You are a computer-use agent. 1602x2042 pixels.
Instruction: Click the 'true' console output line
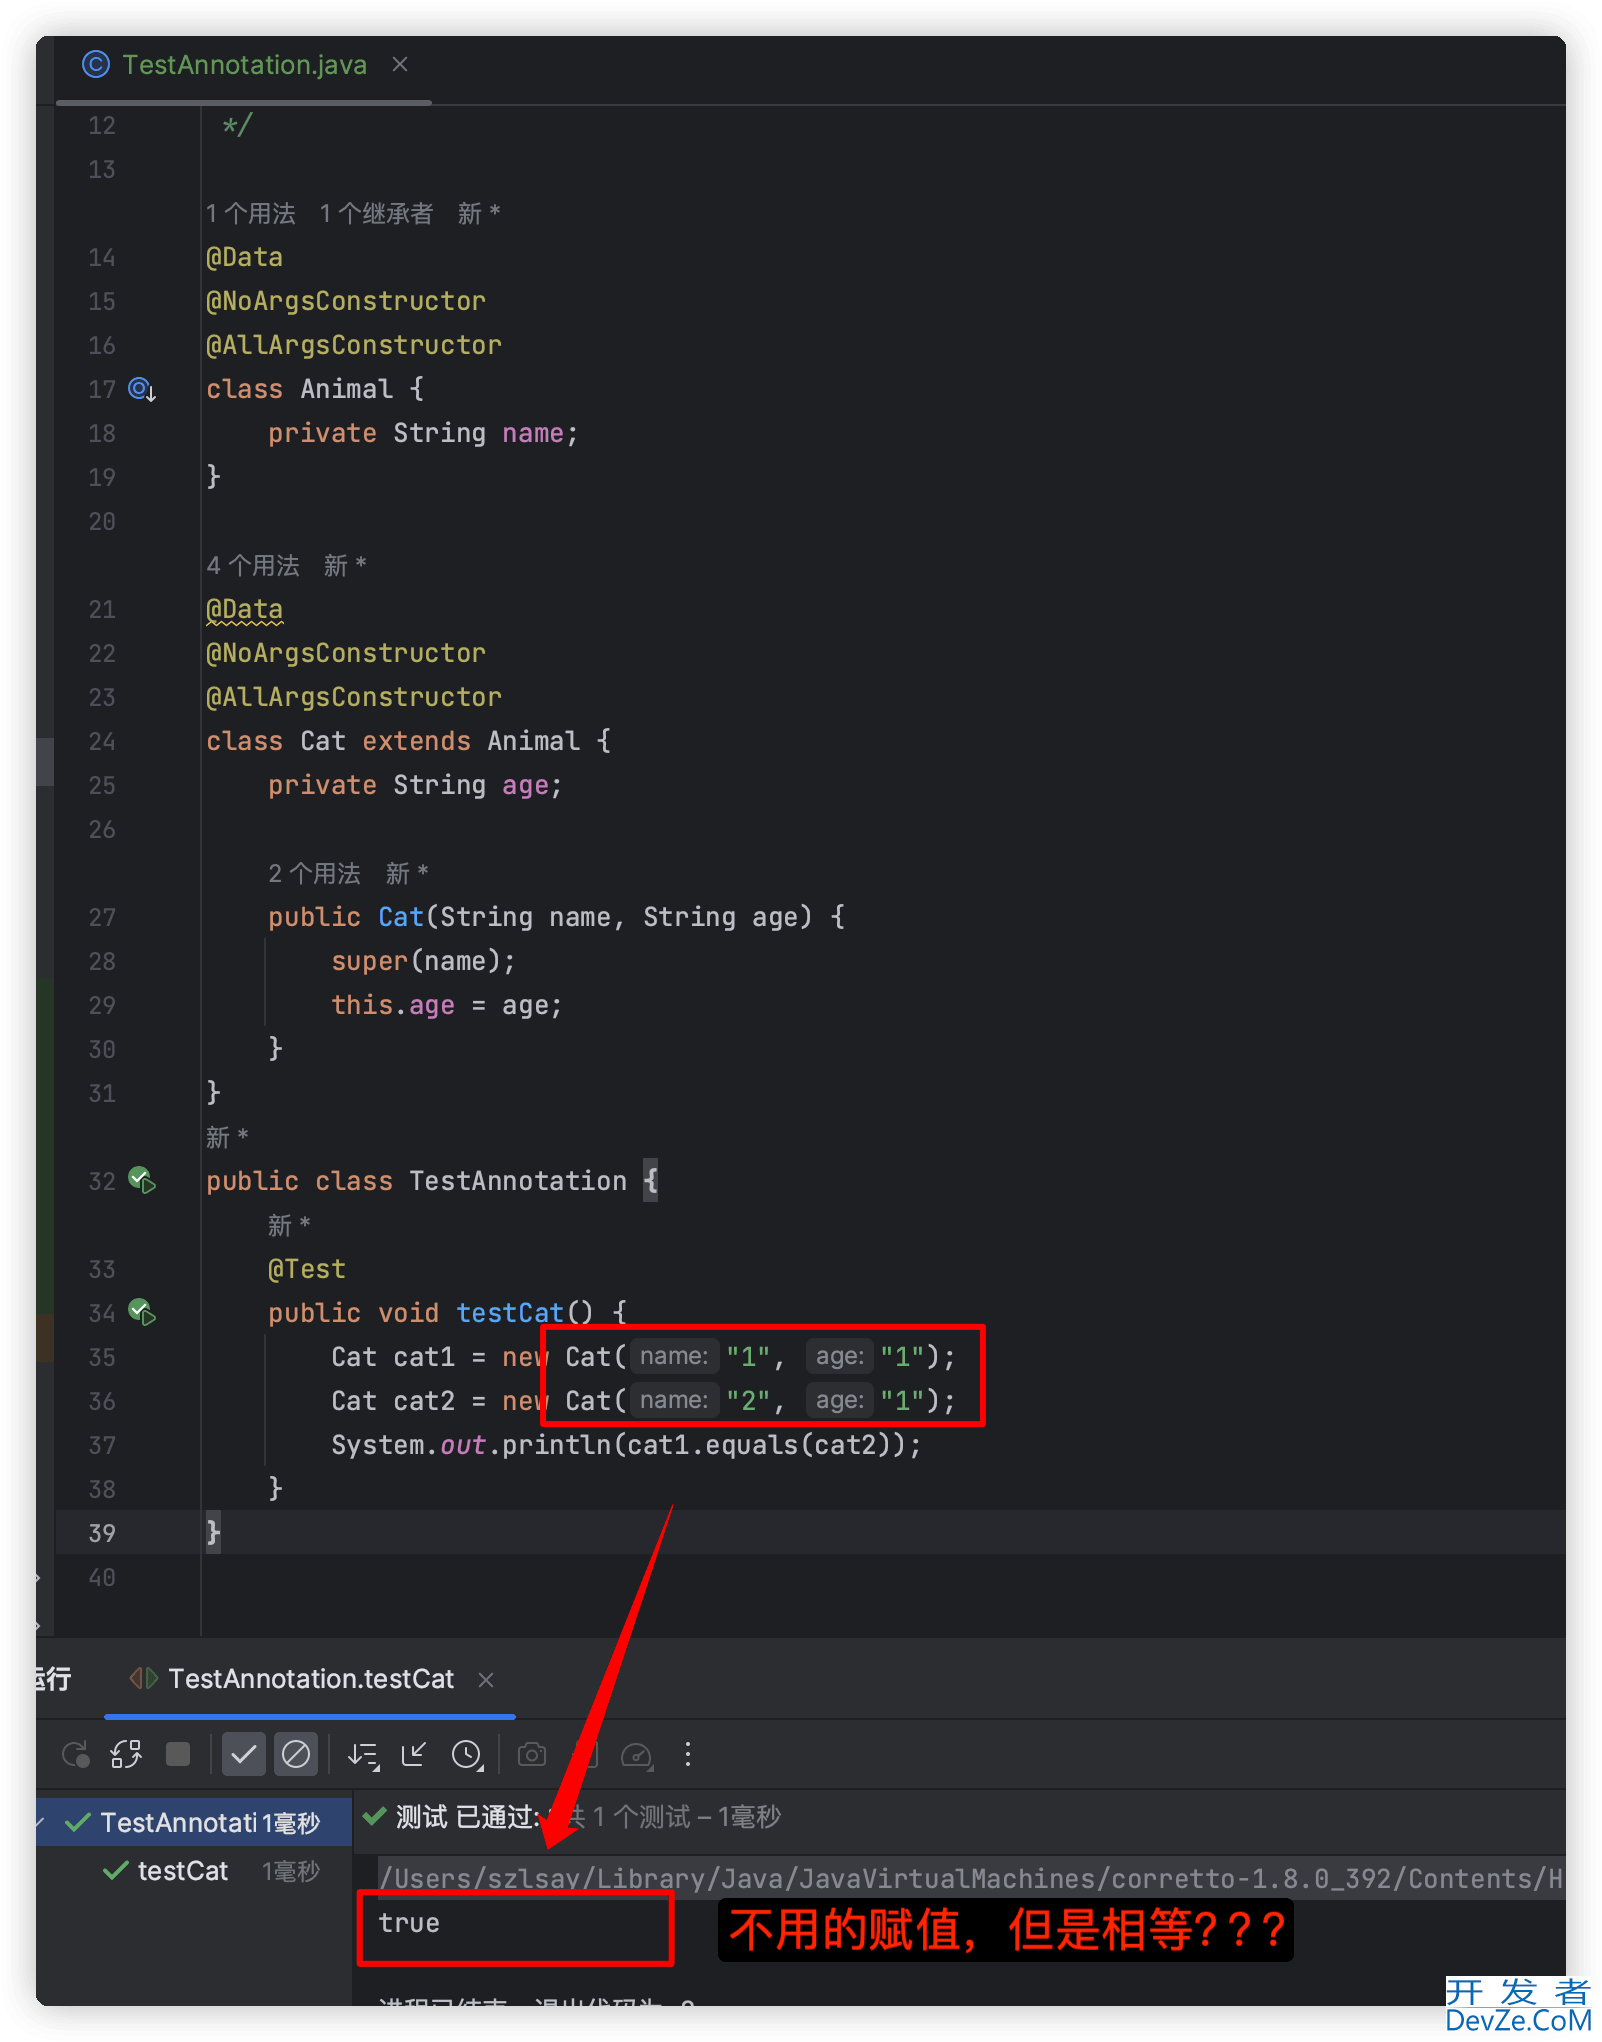(x=409, y=1923)
